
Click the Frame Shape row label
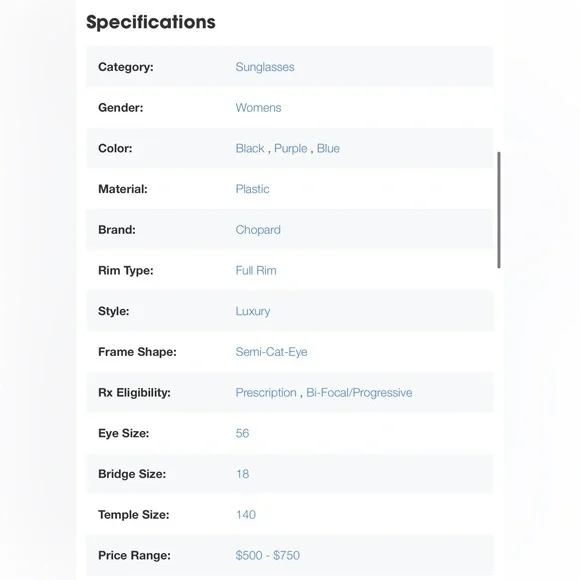(137, 352)
